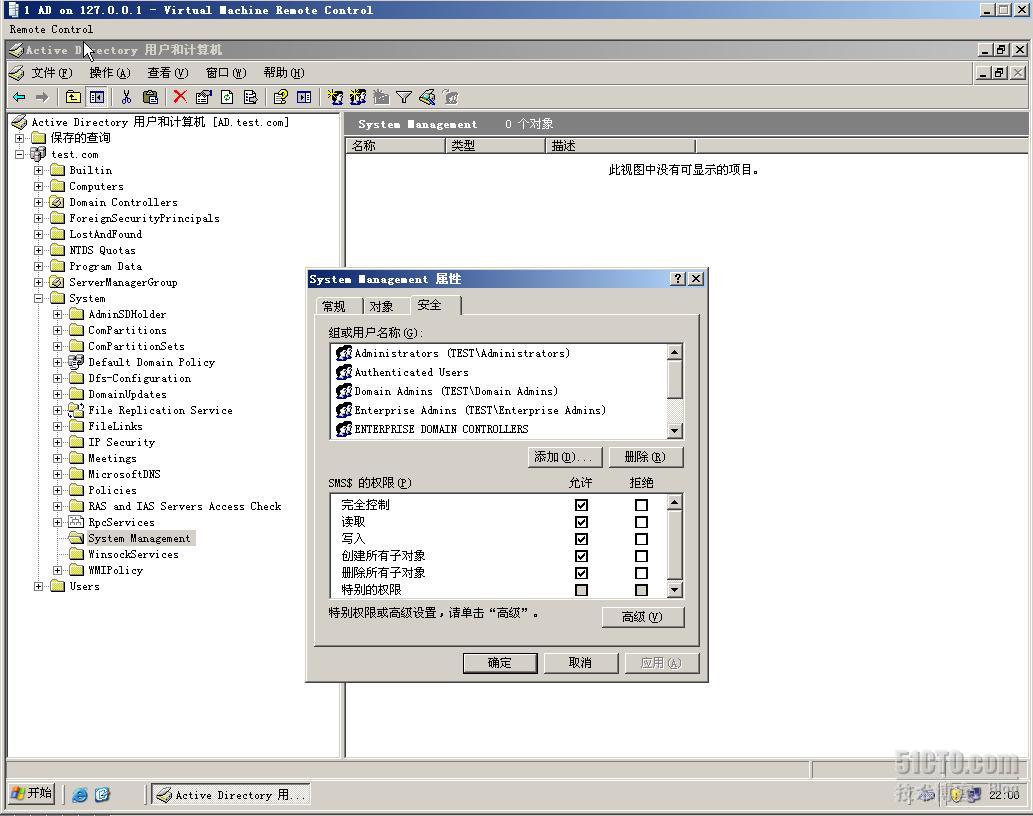The image size is (1033, 816).
Task: Expand the Computers container
Action: 38,186
